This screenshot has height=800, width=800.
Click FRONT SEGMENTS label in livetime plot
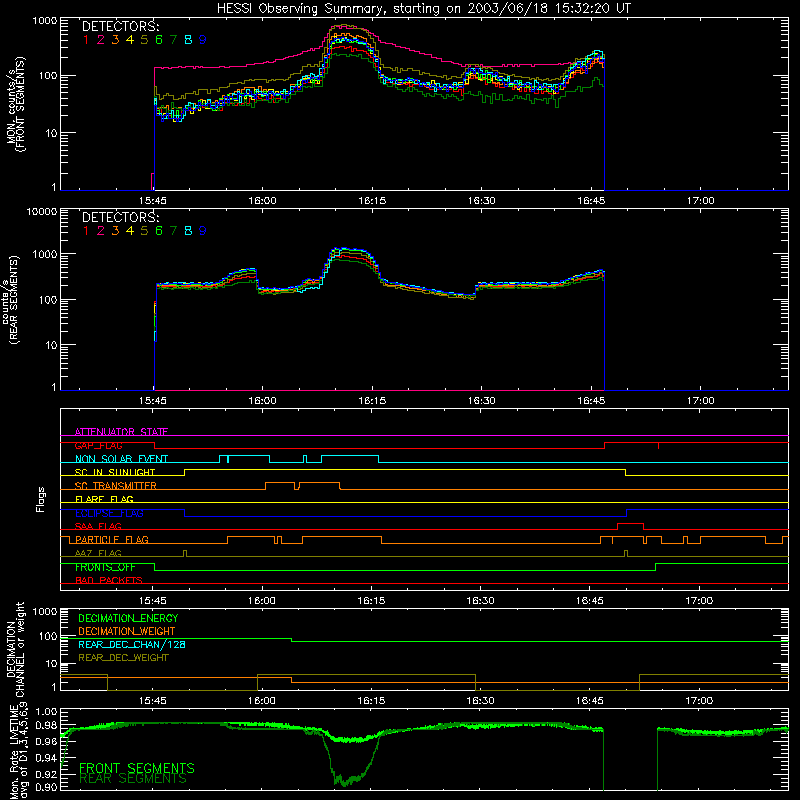click(x=137, y=768)
